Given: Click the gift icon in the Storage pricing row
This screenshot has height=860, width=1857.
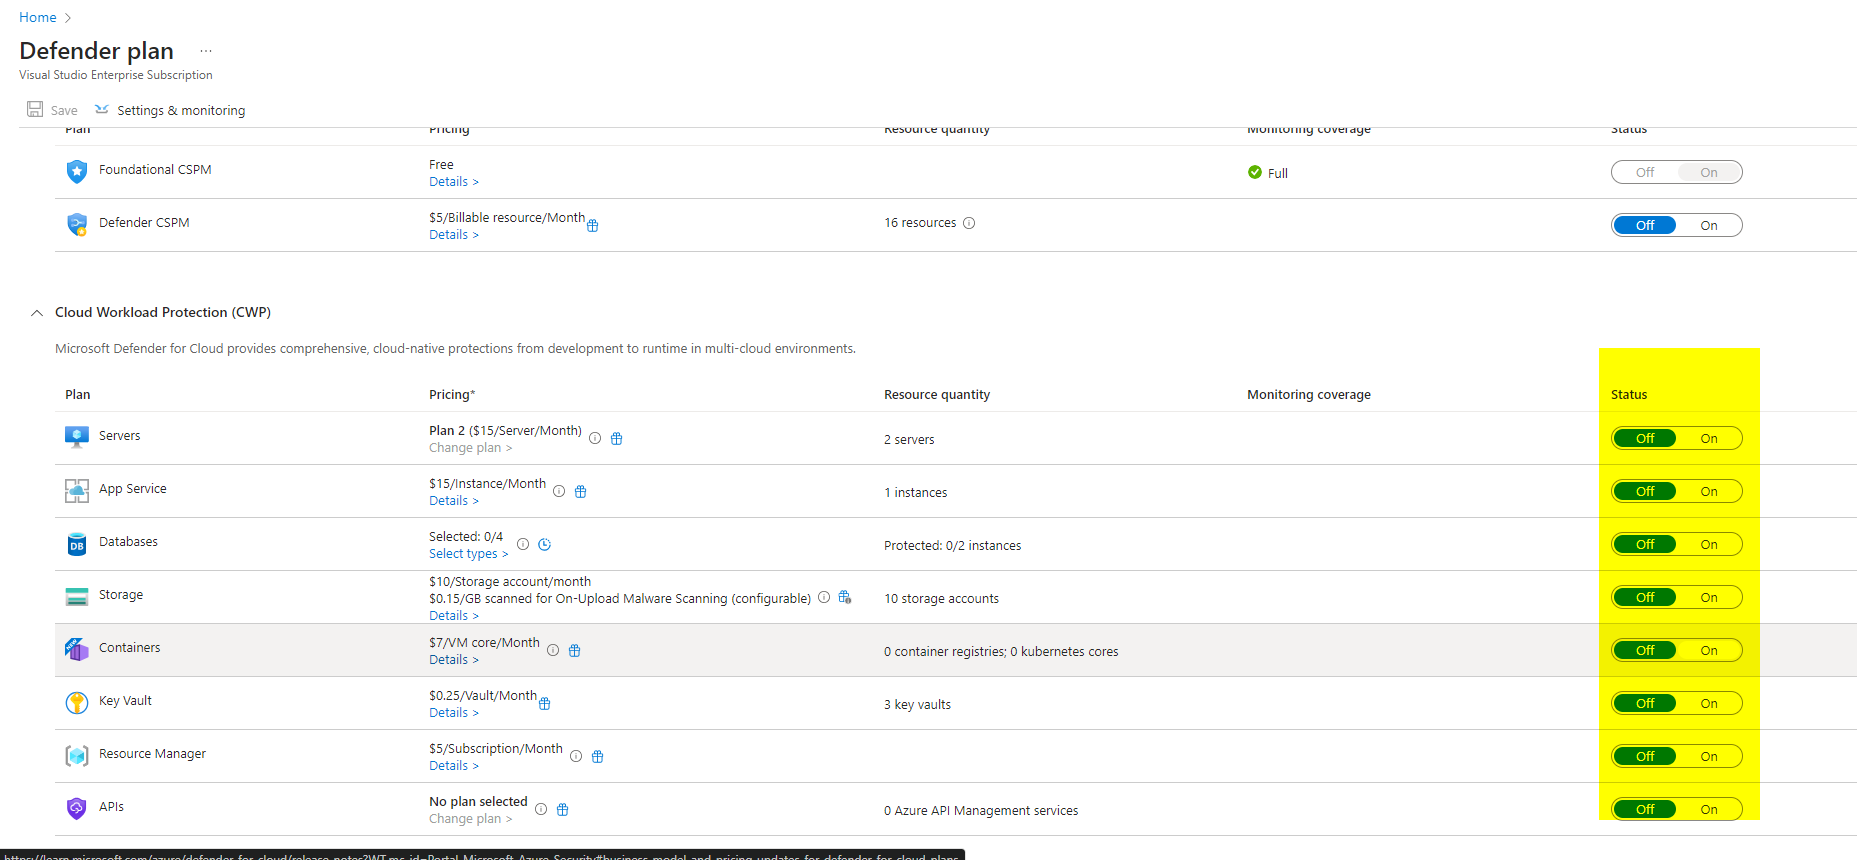Looking at the screenshot, I should click(845, 597).
